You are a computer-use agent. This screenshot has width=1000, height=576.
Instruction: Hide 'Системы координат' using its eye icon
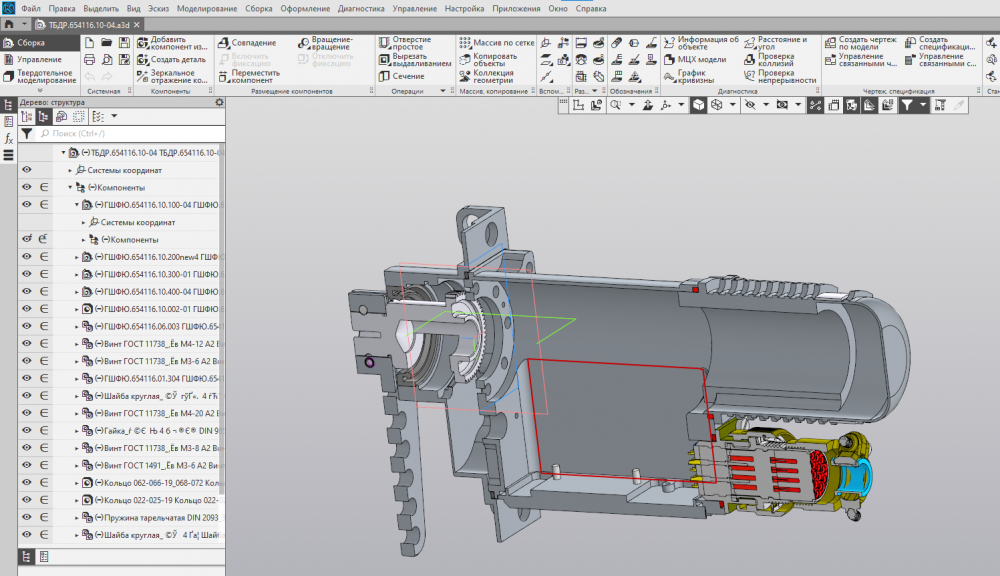(x=27, y=170)
